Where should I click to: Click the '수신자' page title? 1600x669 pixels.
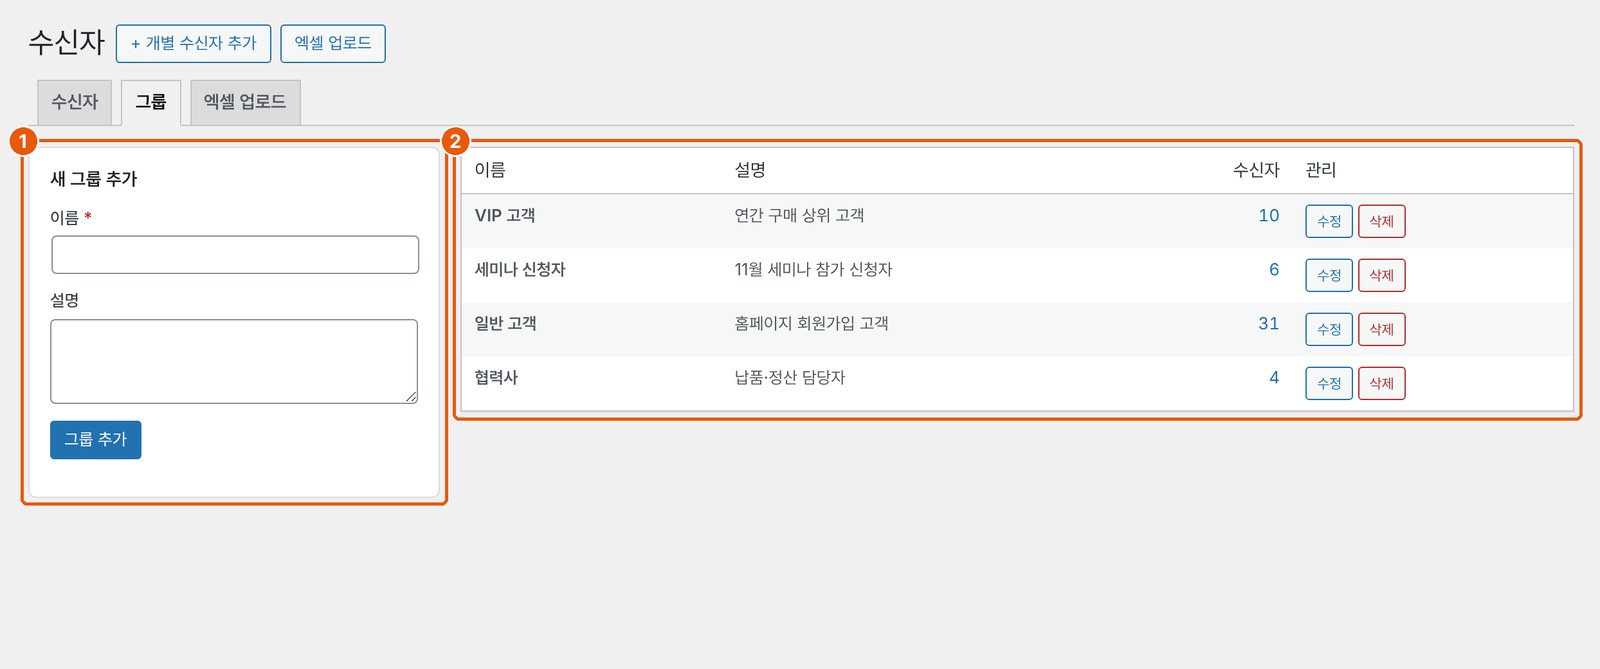click(x=67, y=42)
